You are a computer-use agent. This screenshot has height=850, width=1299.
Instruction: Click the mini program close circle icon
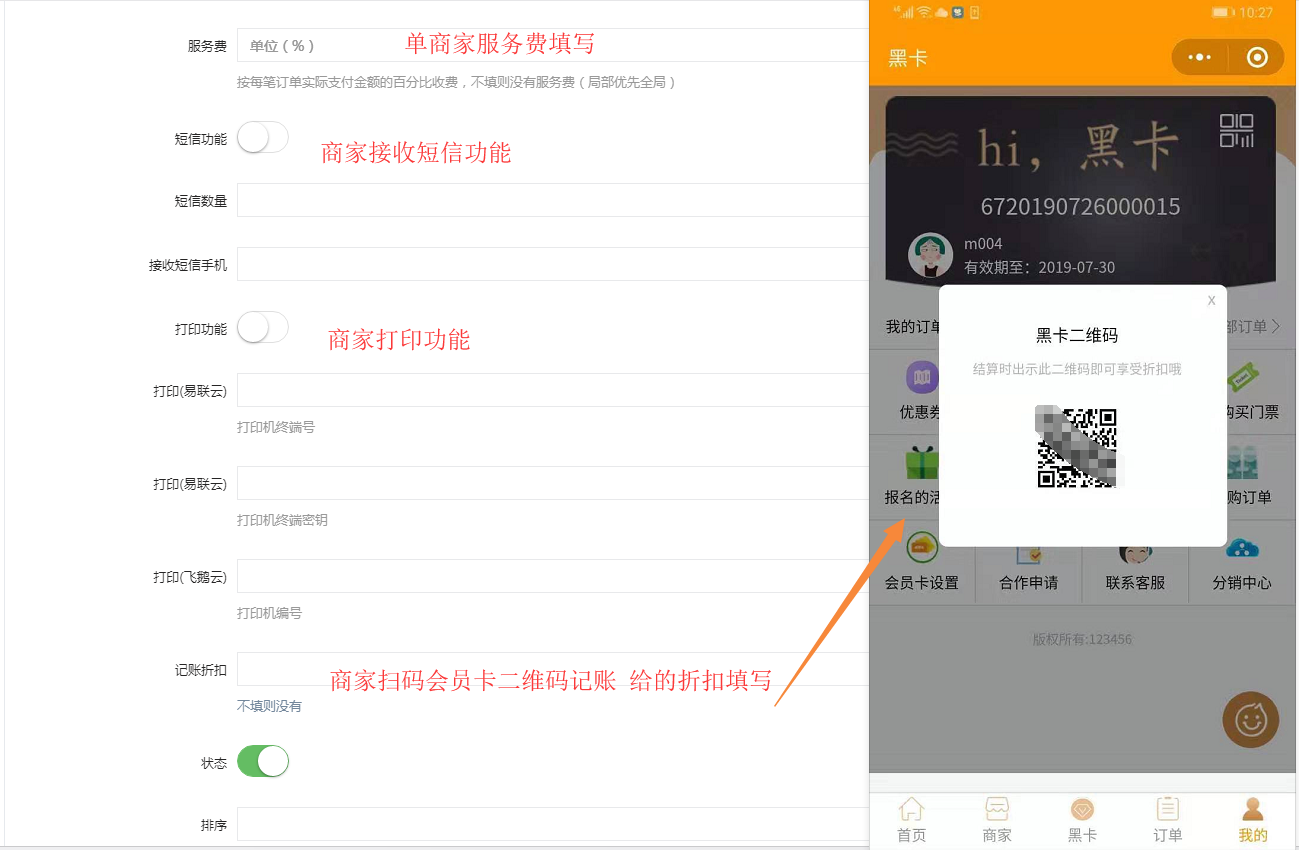coord(1257,58)
